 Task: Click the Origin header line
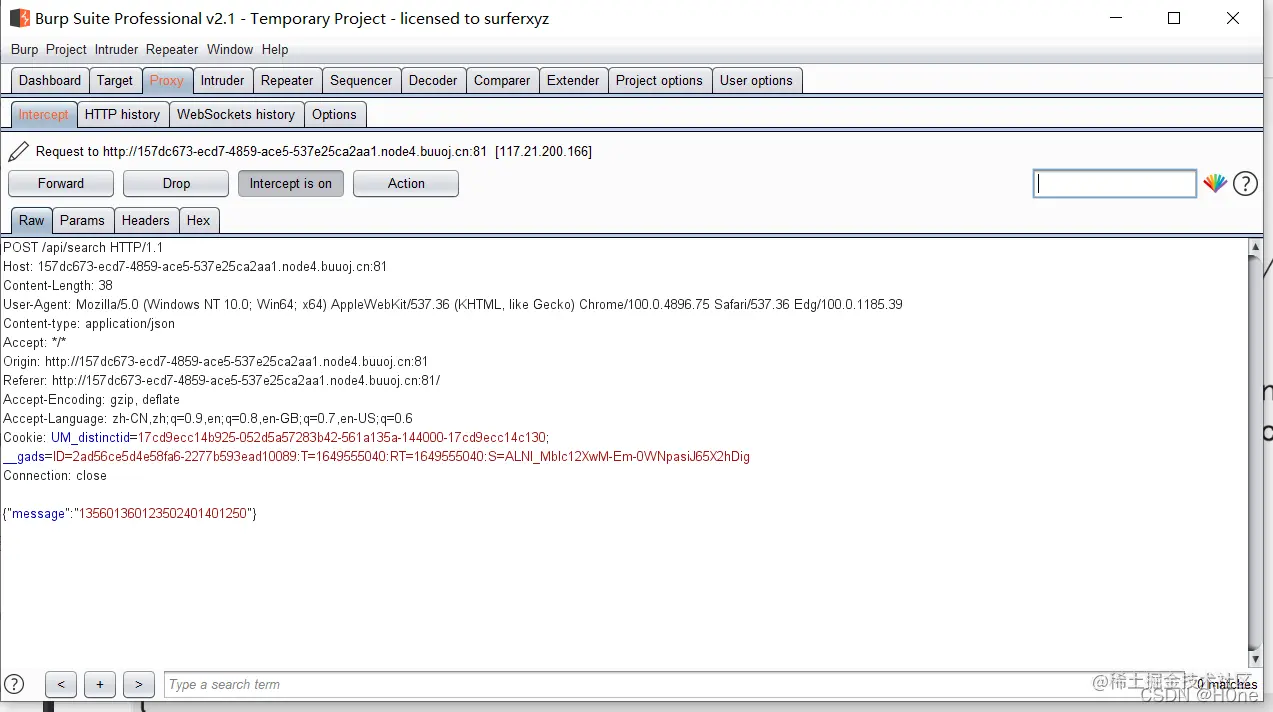click(215, 361)
